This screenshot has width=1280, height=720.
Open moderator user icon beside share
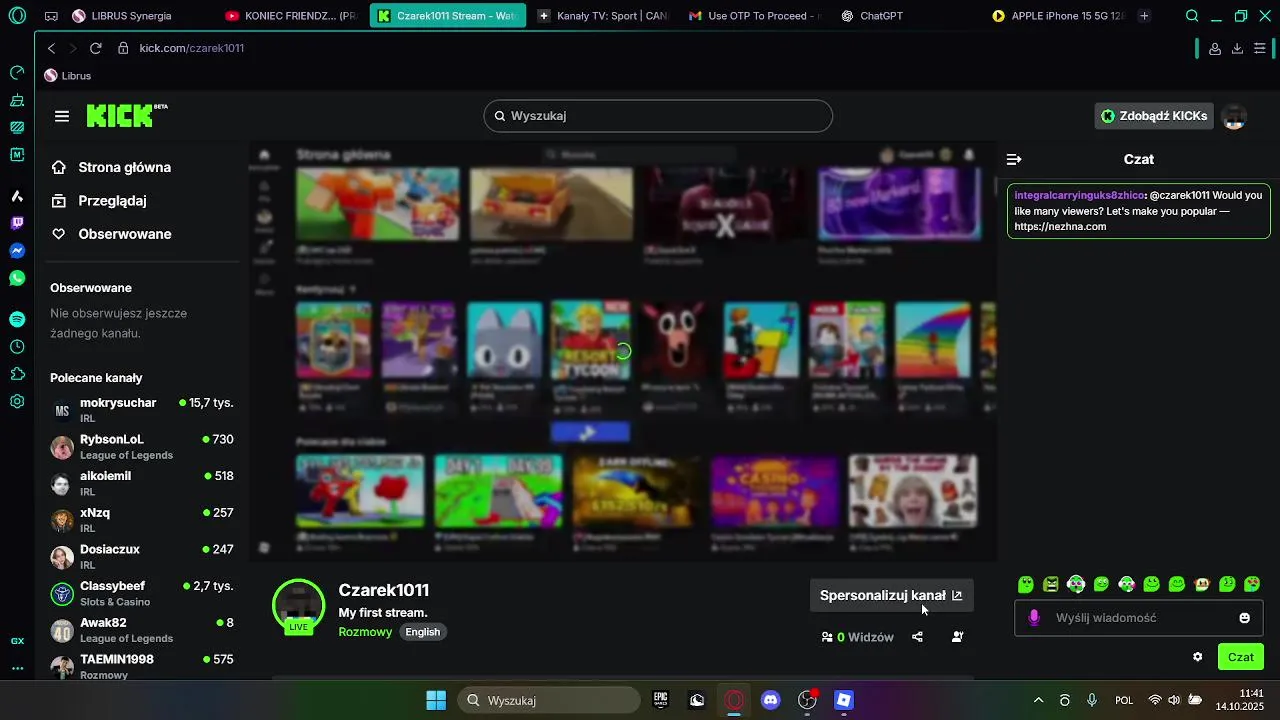pos(957,637)
